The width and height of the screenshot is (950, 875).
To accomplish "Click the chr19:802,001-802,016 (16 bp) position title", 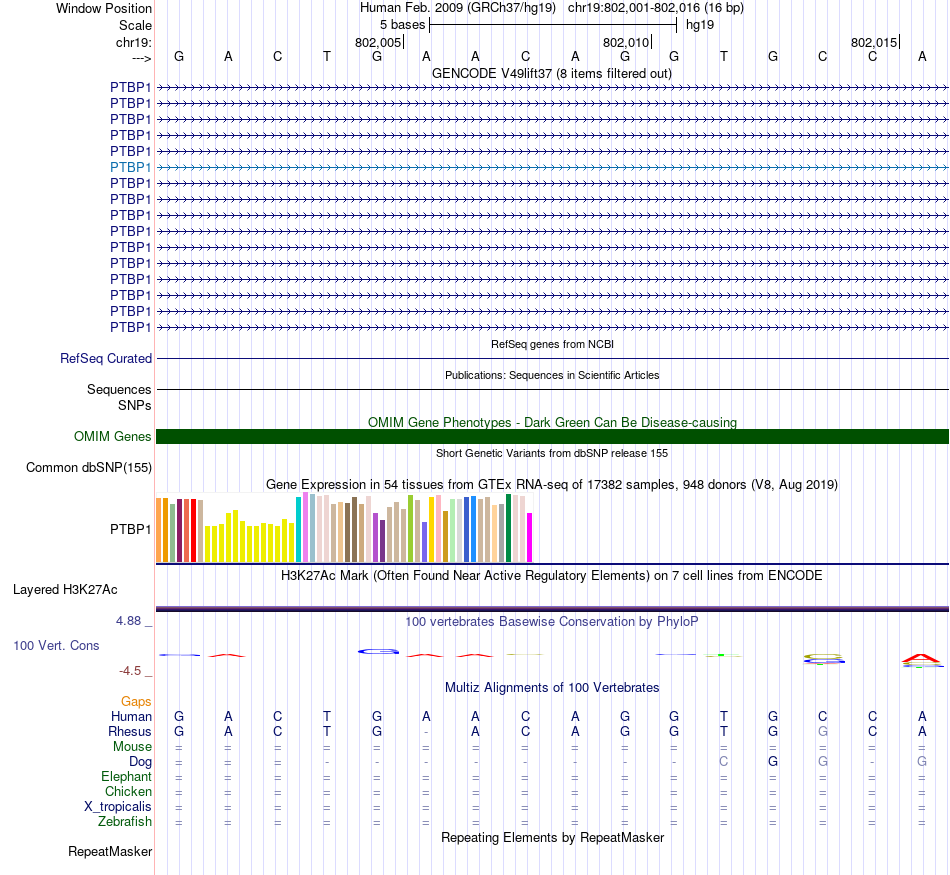I will point(656,8).
